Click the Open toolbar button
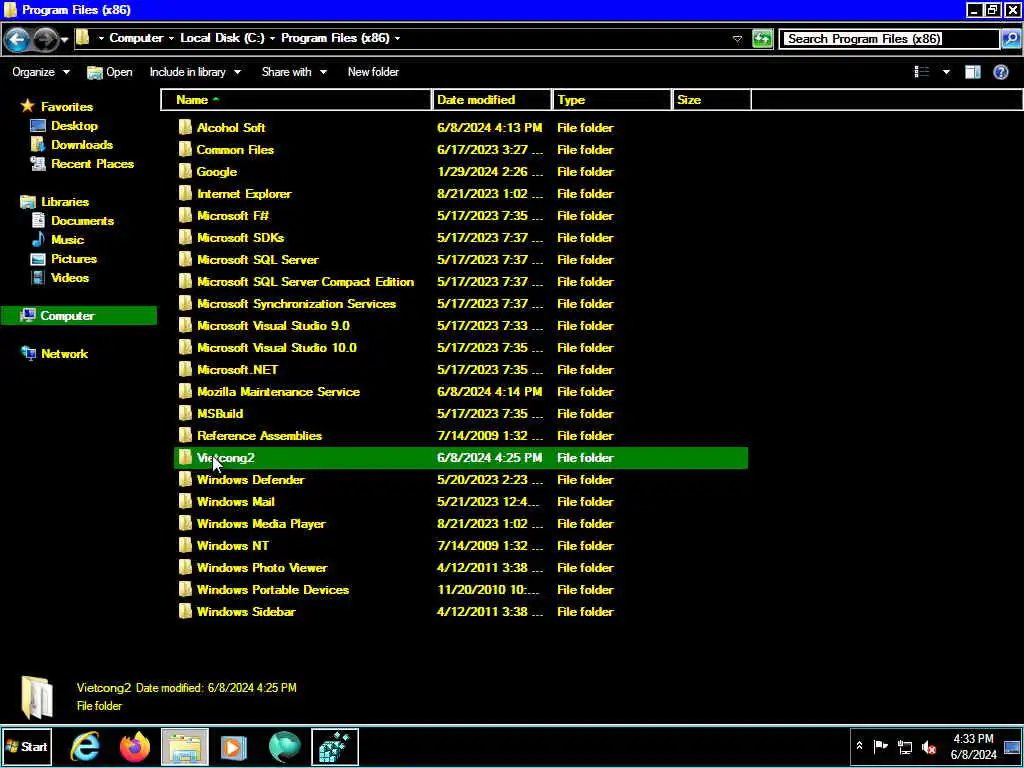This screenshot has height=768, width=1024. click(110, 72)
